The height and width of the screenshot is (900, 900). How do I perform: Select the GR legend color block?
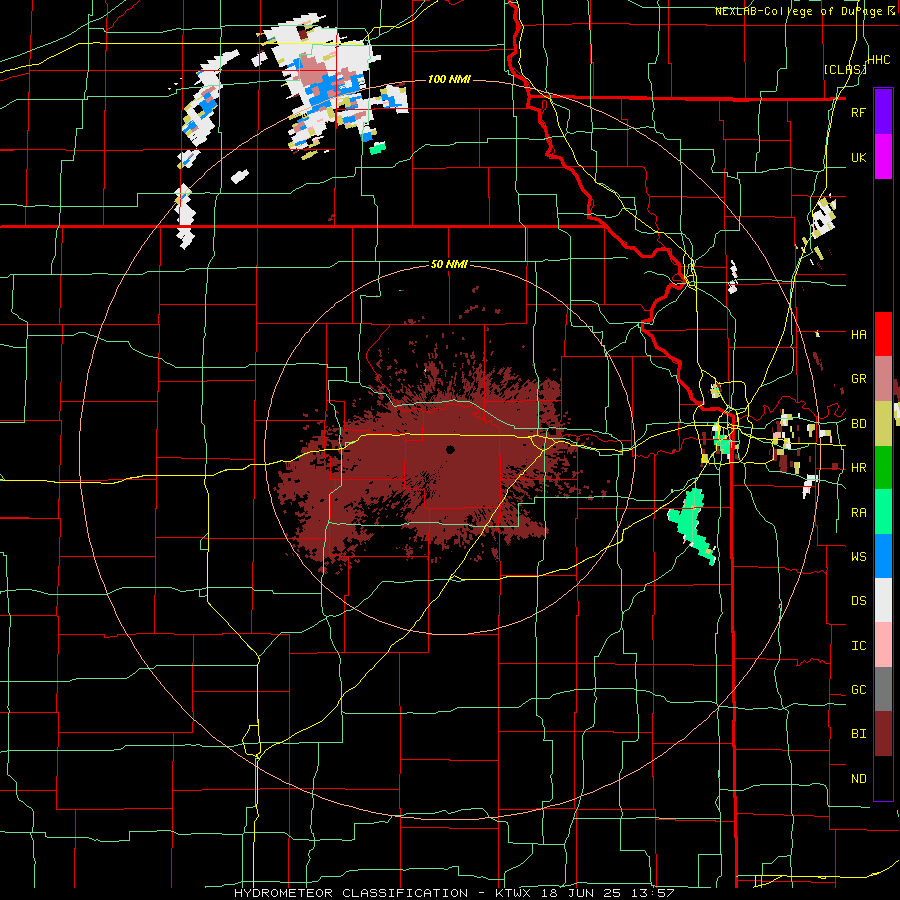(883, 379)
